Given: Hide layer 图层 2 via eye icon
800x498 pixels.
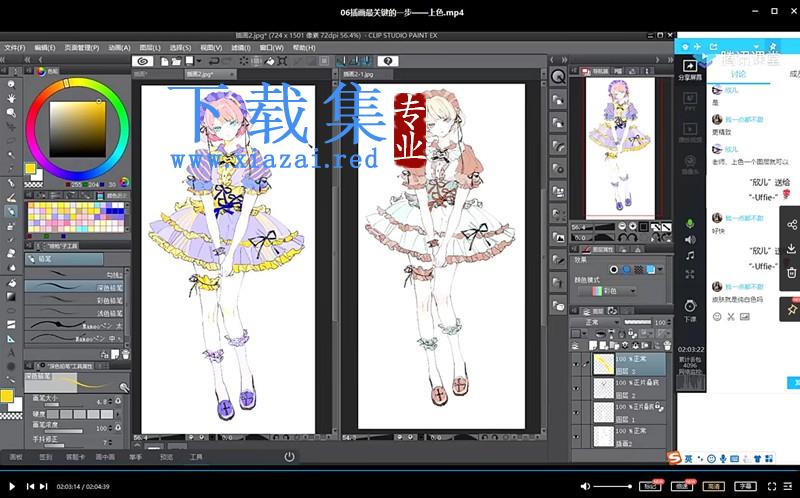Looking at the screenshot, I should [576, 389].
